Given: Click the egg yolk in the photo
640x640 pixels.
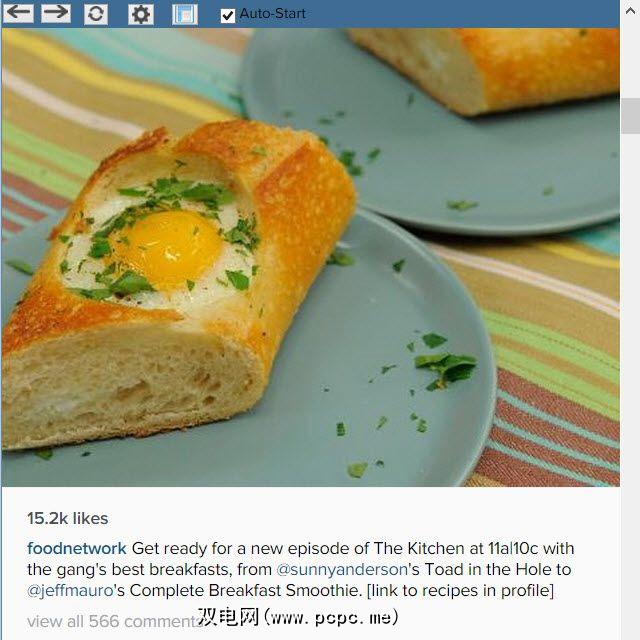Looking at the screenshot, I should pos(169,247).
